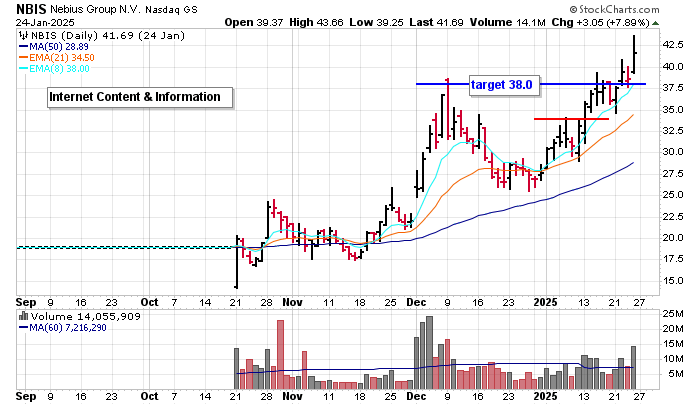Click the 5M volume axis label
Image resolution: width=700 pixels, height=405 pixels.
click(x=675, y=374)
